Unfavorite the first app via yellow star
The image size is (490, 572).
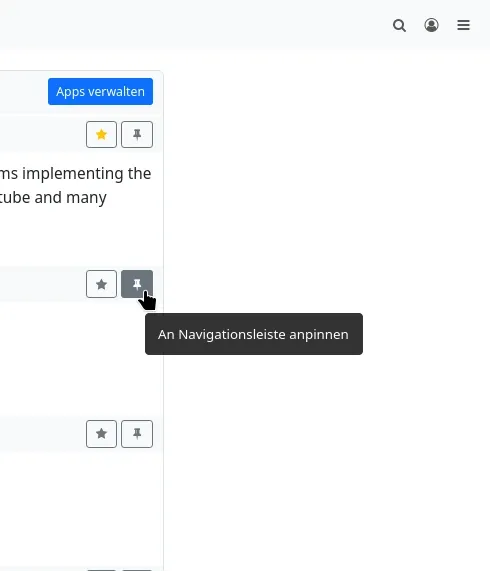(x=101, y=135)
